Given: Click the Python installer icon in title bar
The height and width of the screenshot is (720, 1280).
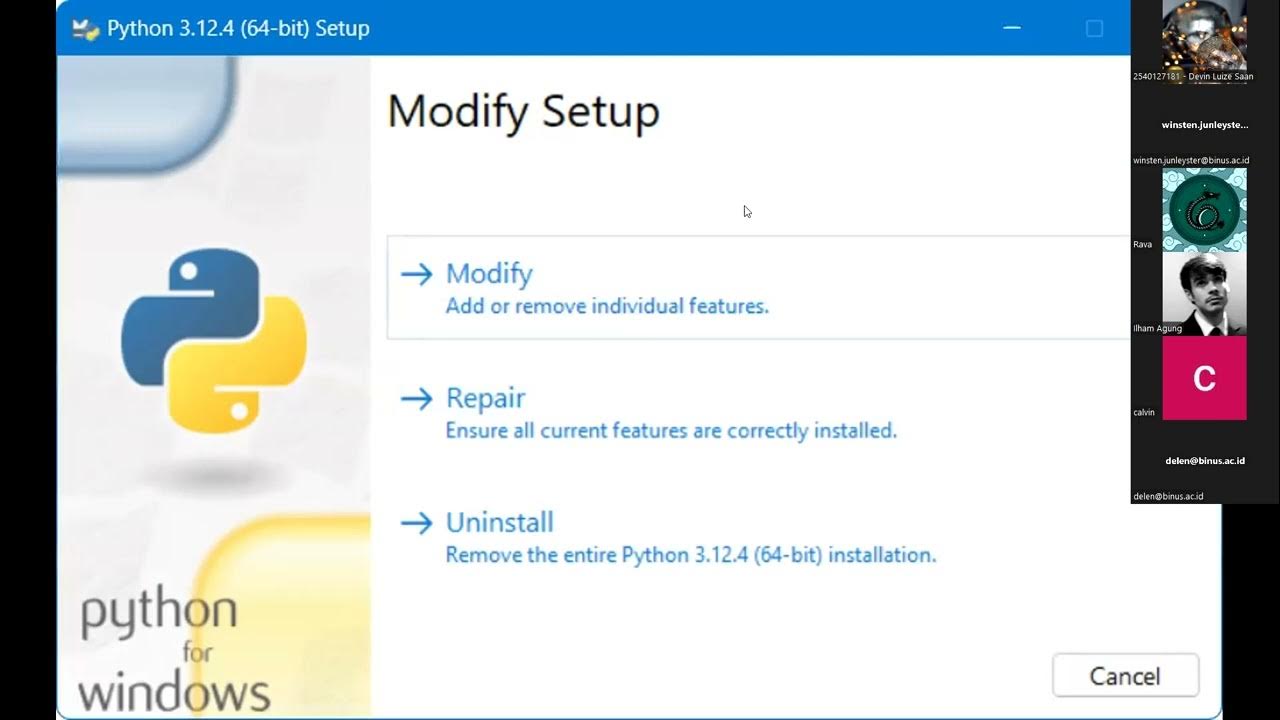Looking at the screenshot, I should (x=86, y=29).
